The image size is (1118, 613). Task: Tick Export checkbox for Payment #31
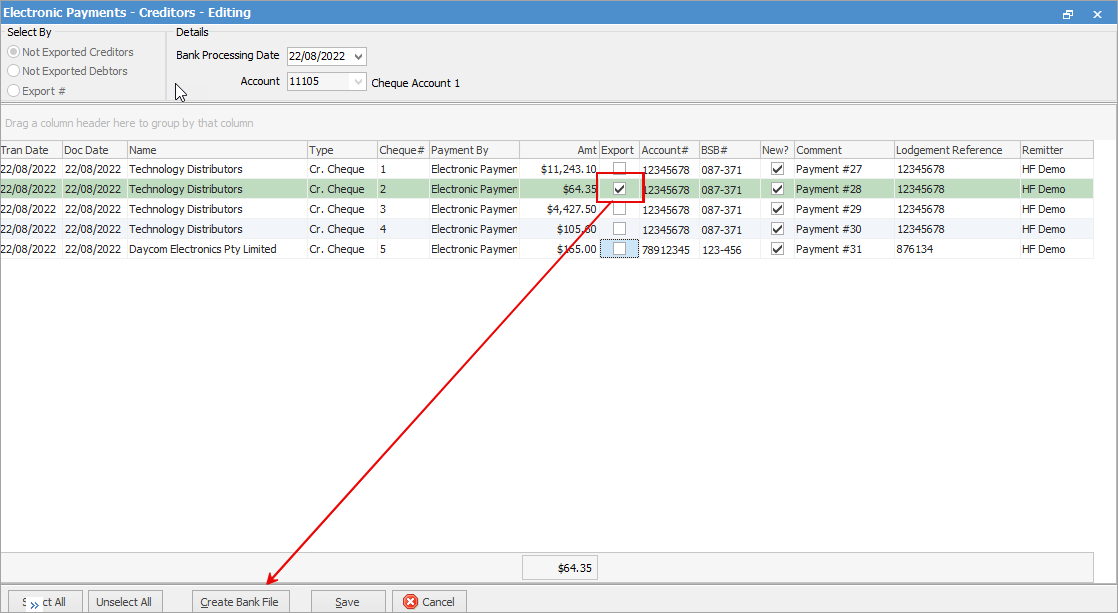tap(620, 249)
